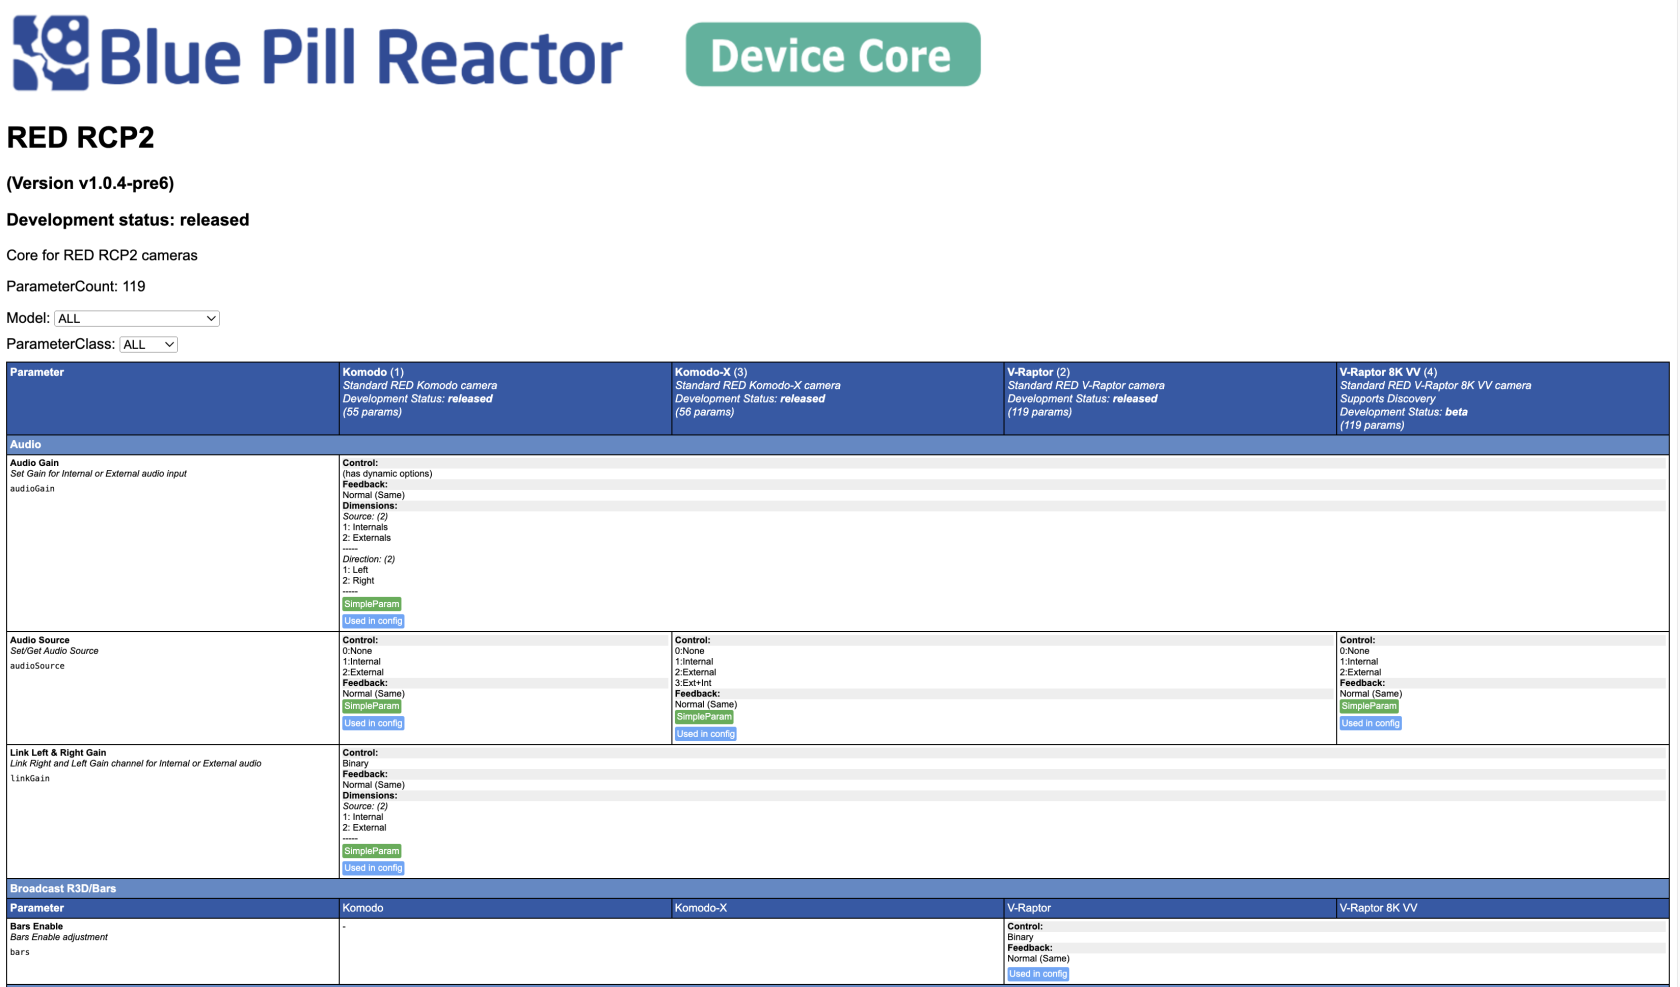Click the Supports Discovery text
Screen dimensions: 1680x987
[1387, 398]
